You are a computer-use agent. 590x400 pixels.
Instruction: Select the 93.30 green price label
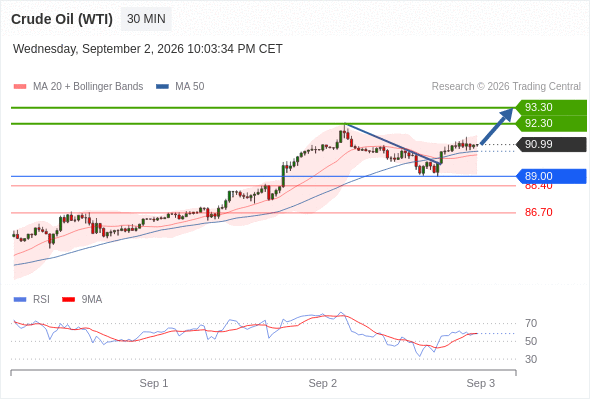[x=551, y=107]
